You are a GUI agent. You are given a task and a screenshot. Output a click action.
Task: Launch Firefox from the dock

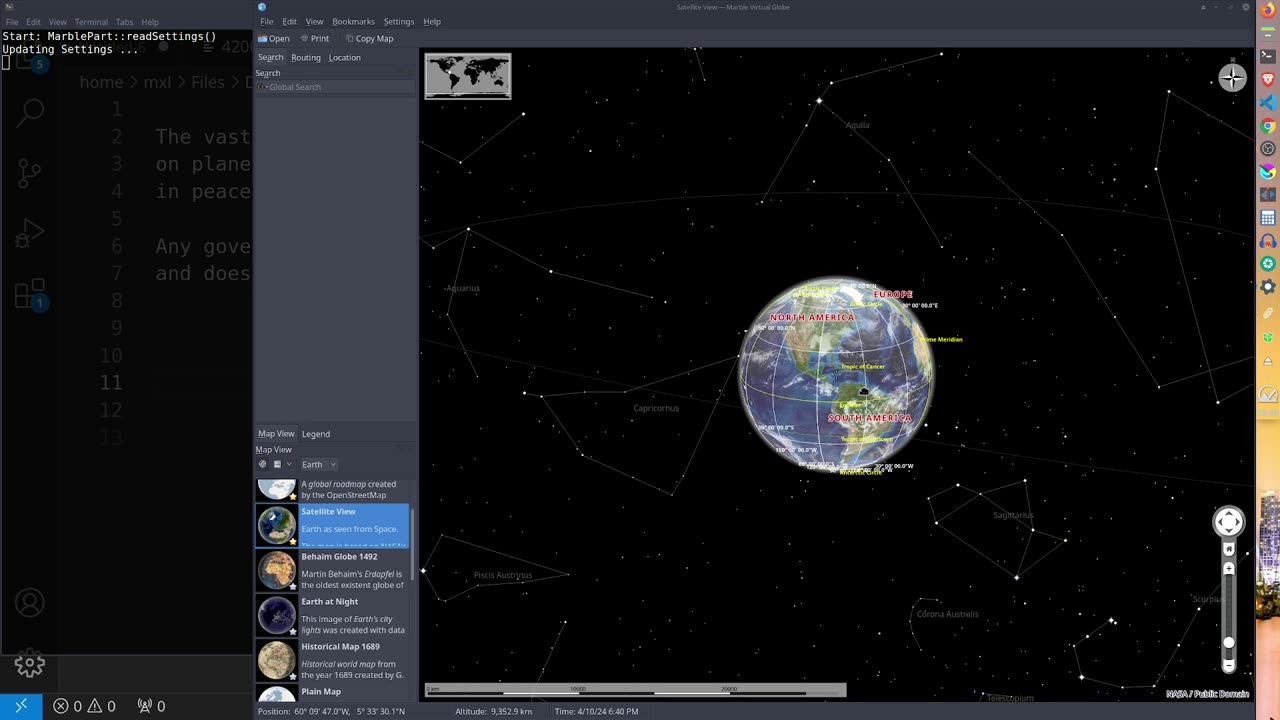point(1268,10)
